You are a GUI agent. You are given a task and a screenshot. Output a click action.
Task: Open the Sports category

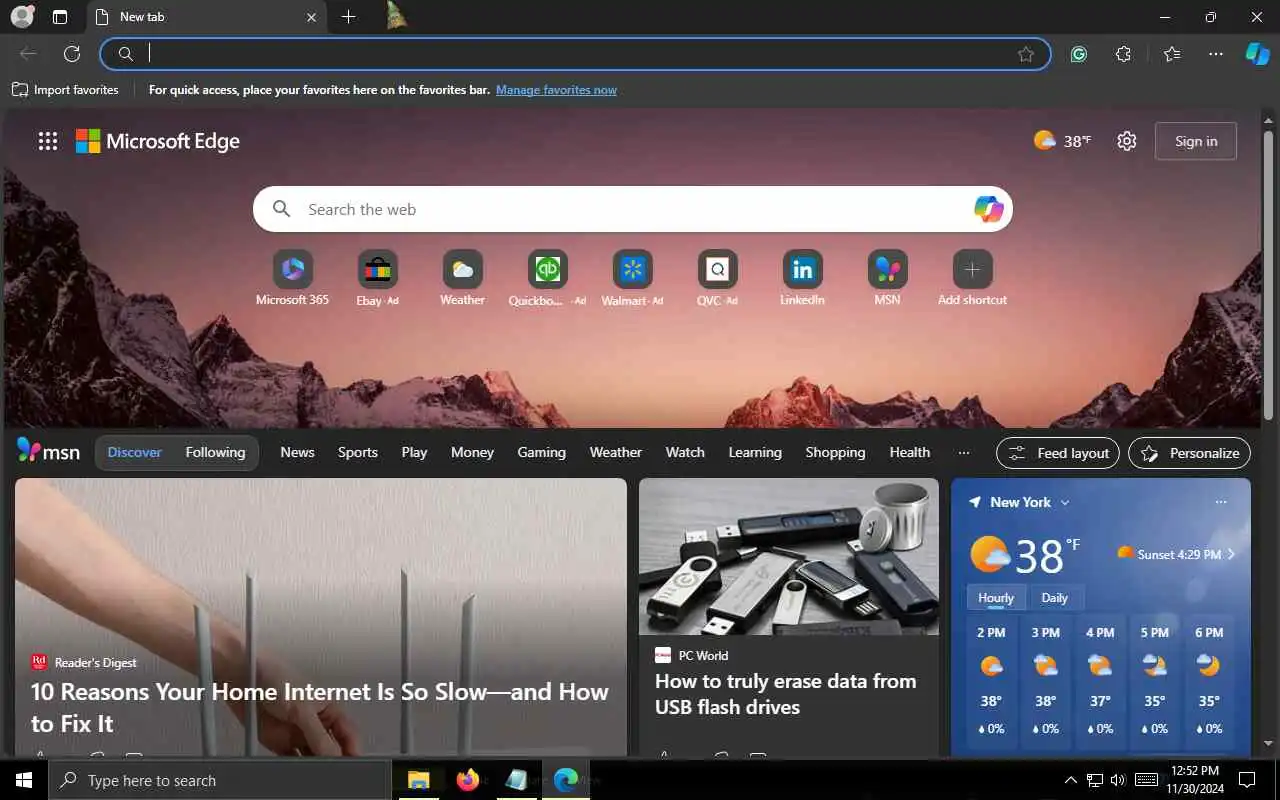pos(358,452)
